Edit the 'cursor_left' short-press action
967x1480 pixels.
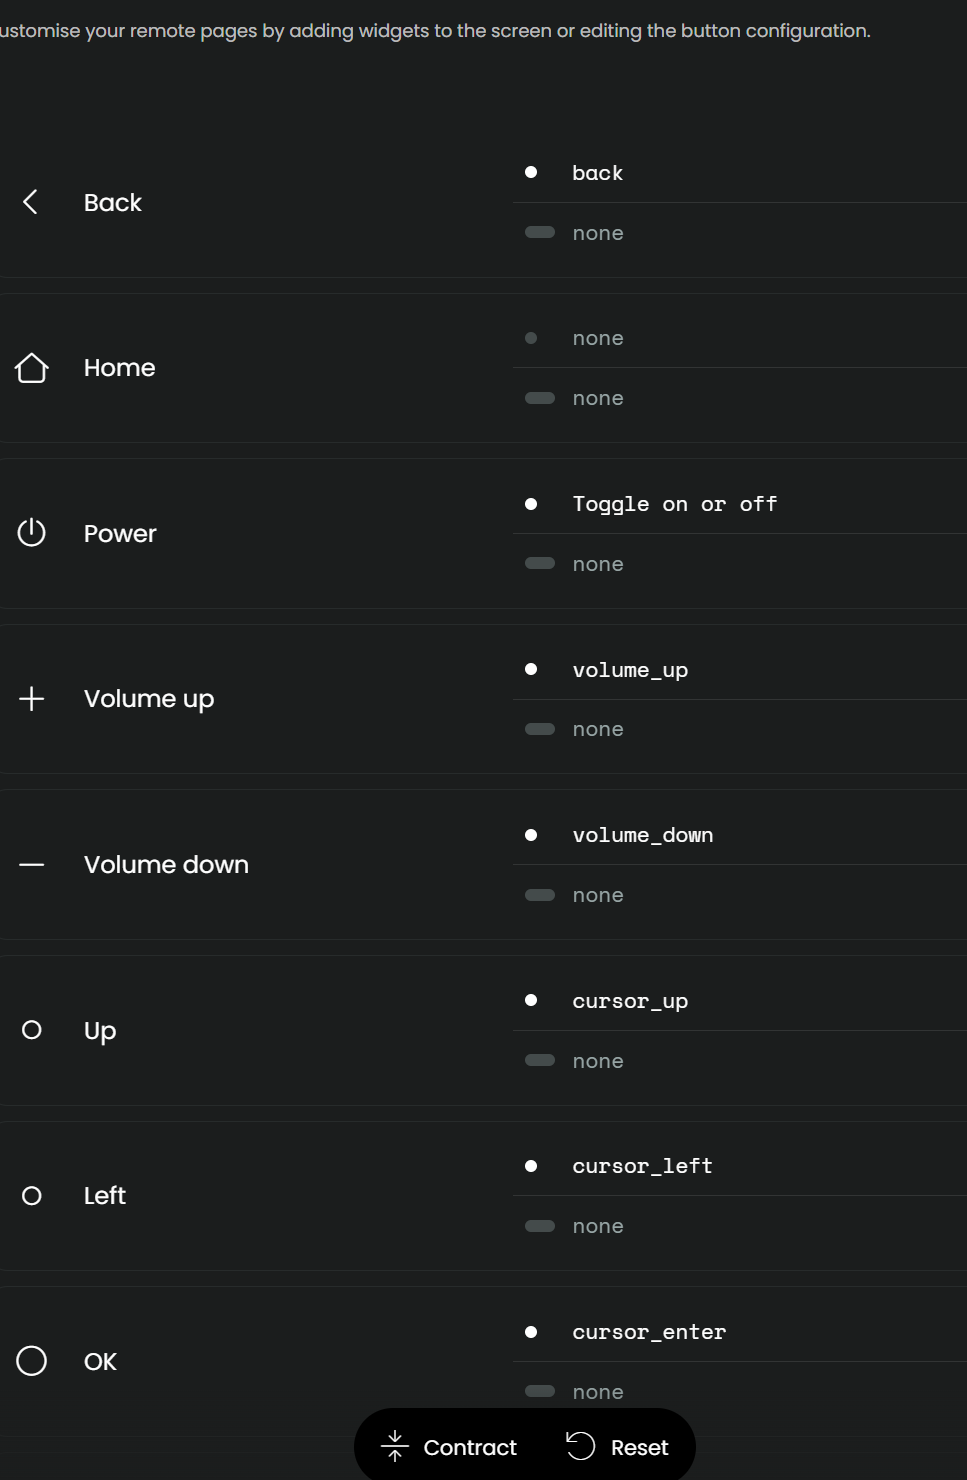coord(642,1166)
